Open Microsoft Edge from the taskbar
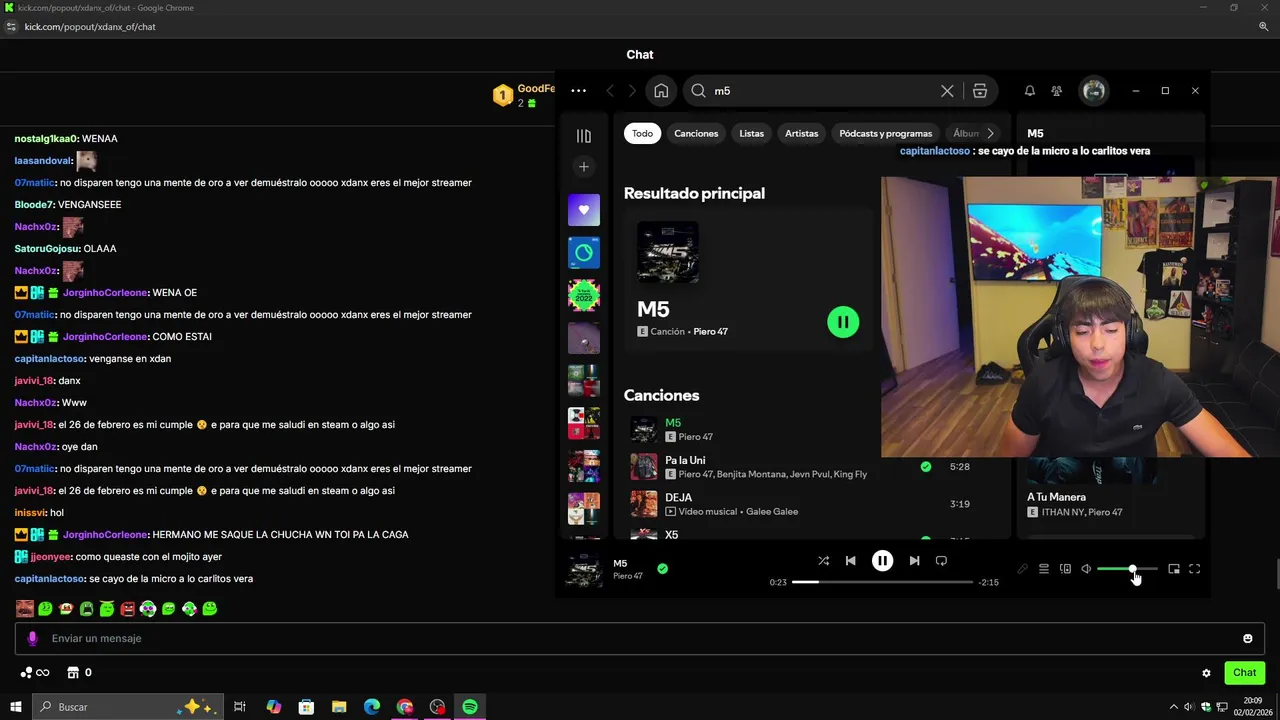 [x=372, y=707]
